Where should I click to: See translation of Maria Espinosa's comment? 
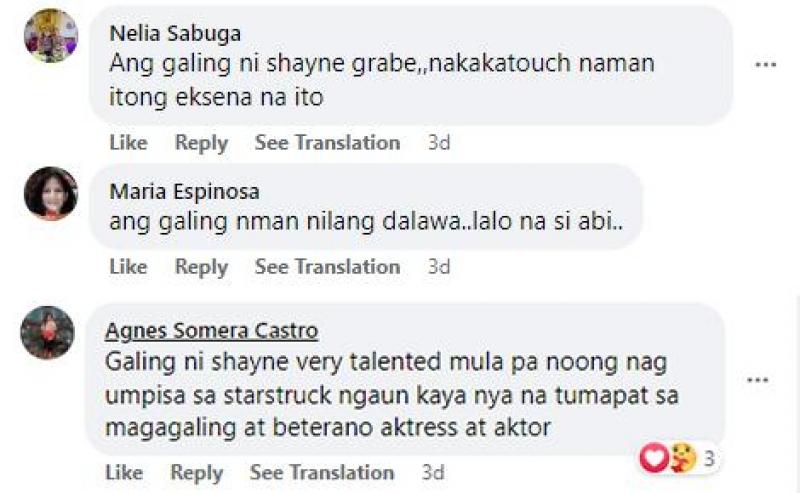coord(327,267)
